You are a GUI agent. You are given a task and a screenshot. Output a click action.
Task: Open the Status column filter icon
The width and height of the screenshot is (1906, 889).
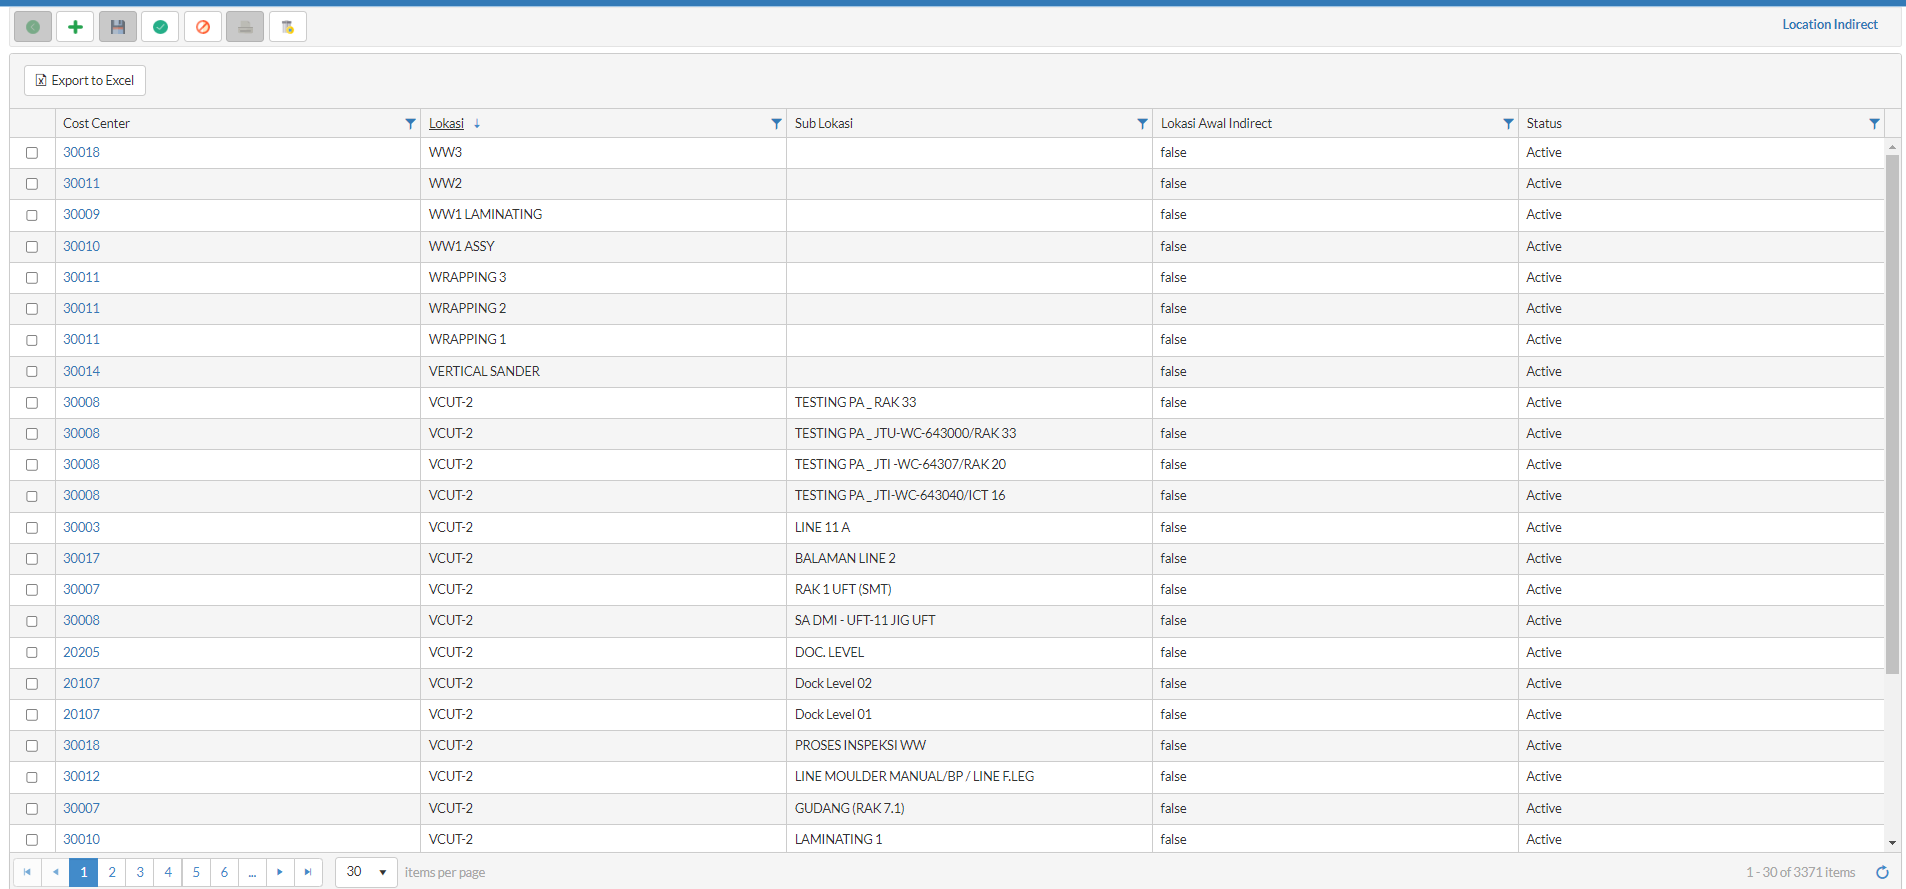tap(1874, 123)
